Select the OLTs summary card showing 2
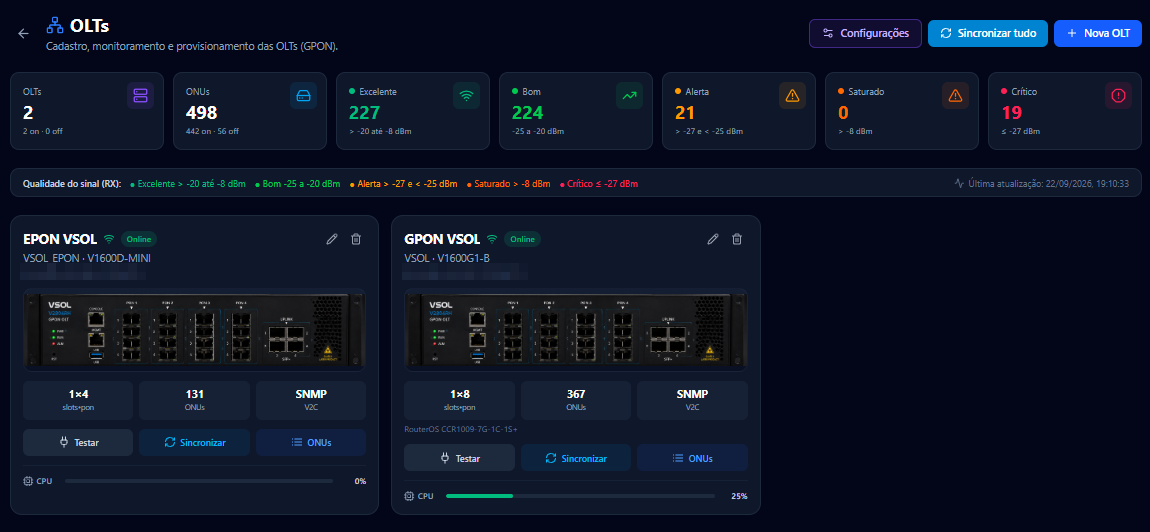Image resolution: width=1150 pixels, height=532 pixels. 87,111
